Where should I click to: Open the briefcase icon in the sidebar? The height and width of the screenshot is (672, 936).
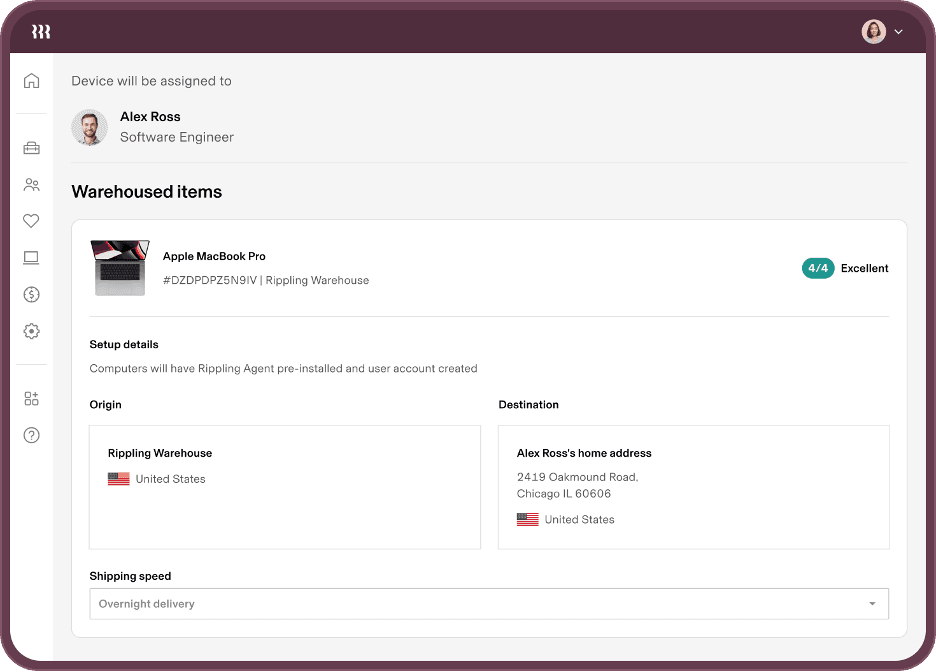tap(32, 148)
